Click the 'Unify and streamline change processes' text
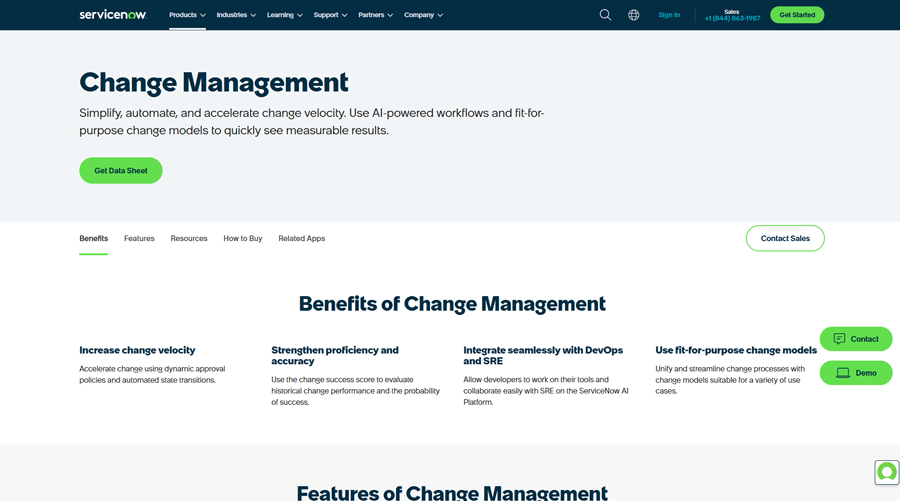The height and width of the screenshot is (501, 900). [x=730, y=380]
